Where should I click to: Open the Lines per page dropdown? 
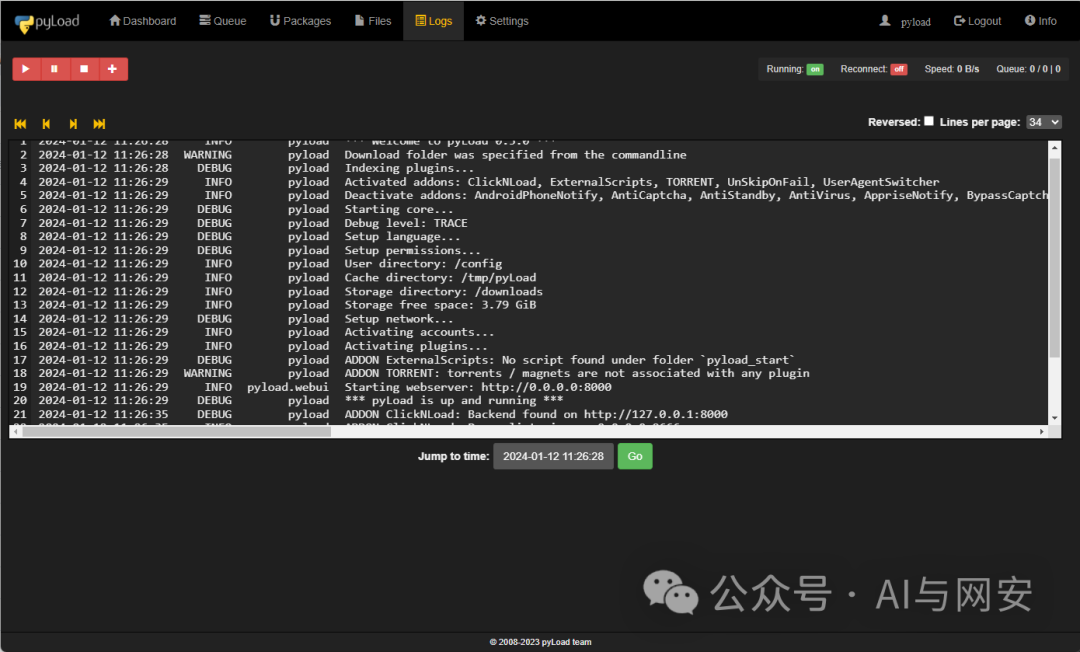click(x=1043, y=122)
